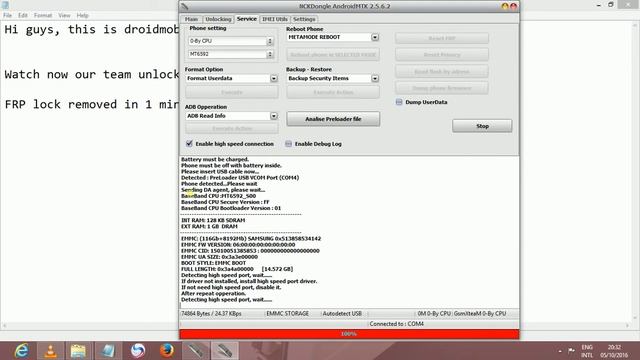Open the Backup Security Items dropdown
Viewport: 640px width, 360px height.
click(x=375, y=78)
